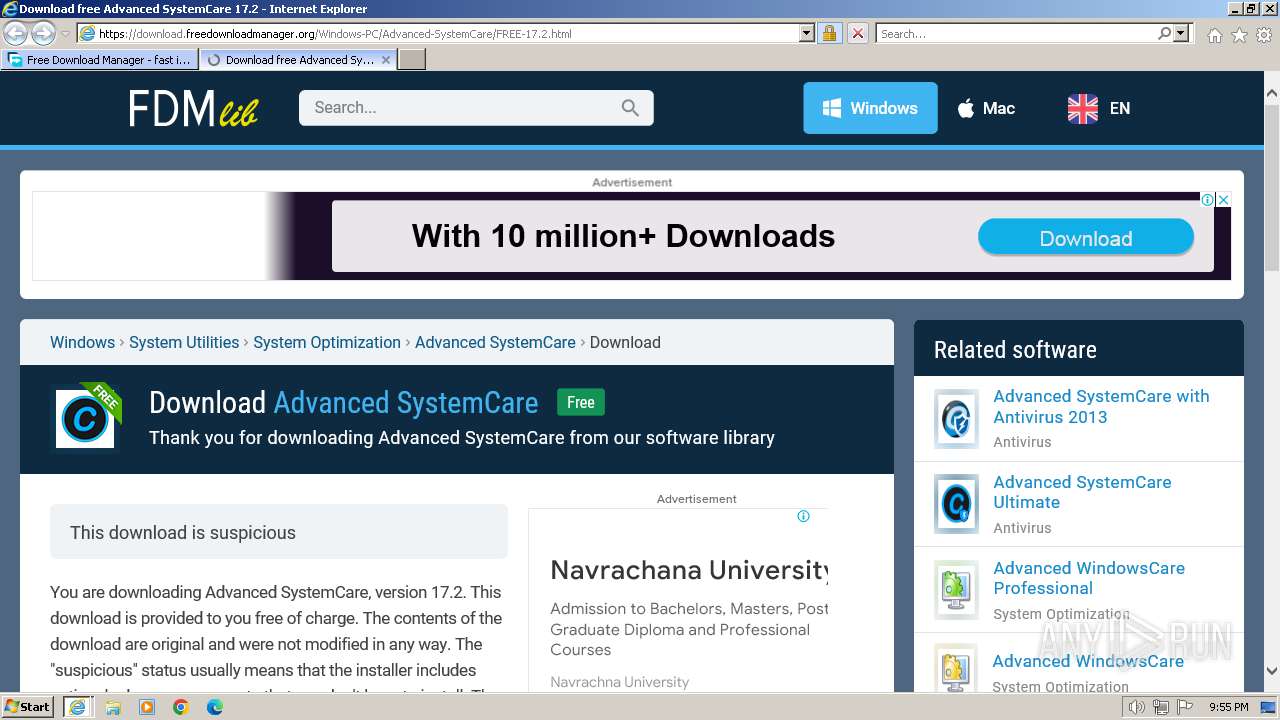The height and width of the screenshot is (720, 1280).
Task: Click the 9:55 PM taskbar clock
Action: tap(1229, 707)
